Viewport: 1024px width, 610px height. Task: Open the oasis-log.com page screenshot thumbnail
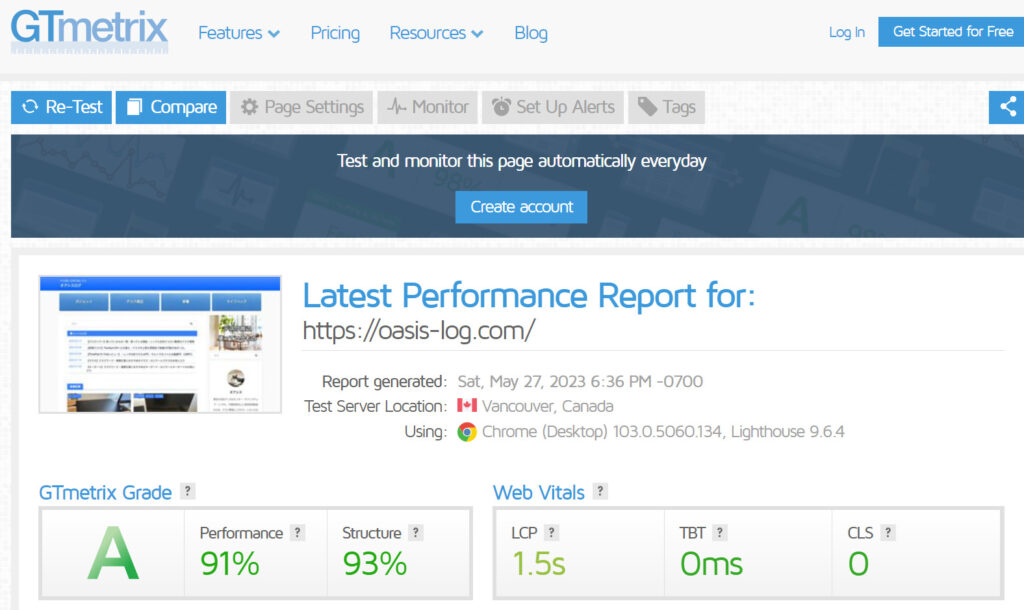coord(160,344)
